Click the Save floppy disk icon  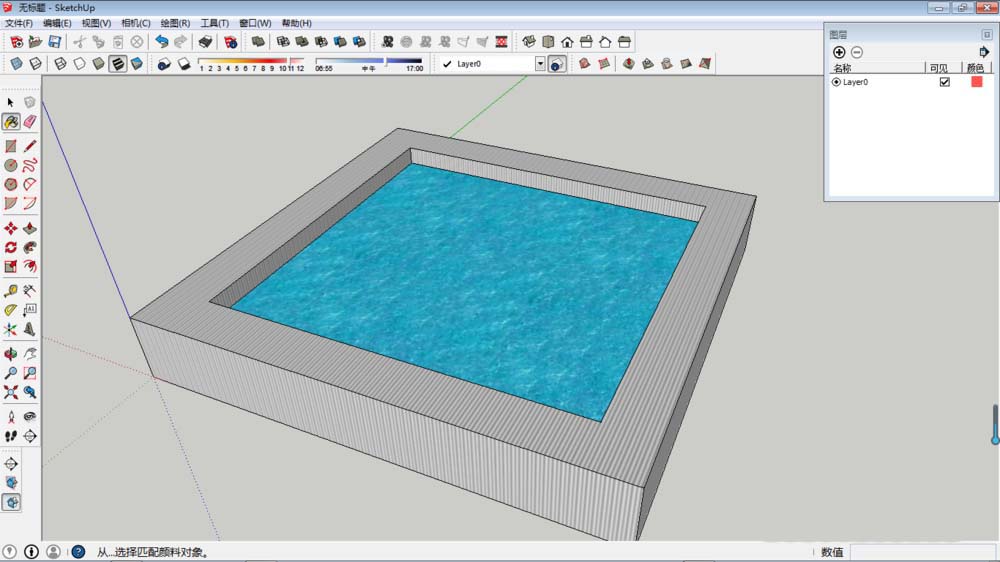[54, 42]
